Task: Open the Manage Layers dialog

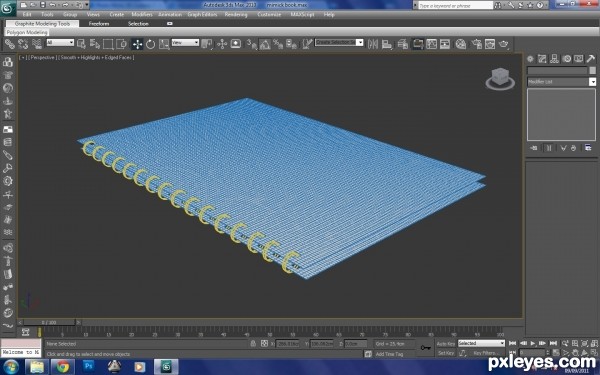Action: click(x=402, y=44)
